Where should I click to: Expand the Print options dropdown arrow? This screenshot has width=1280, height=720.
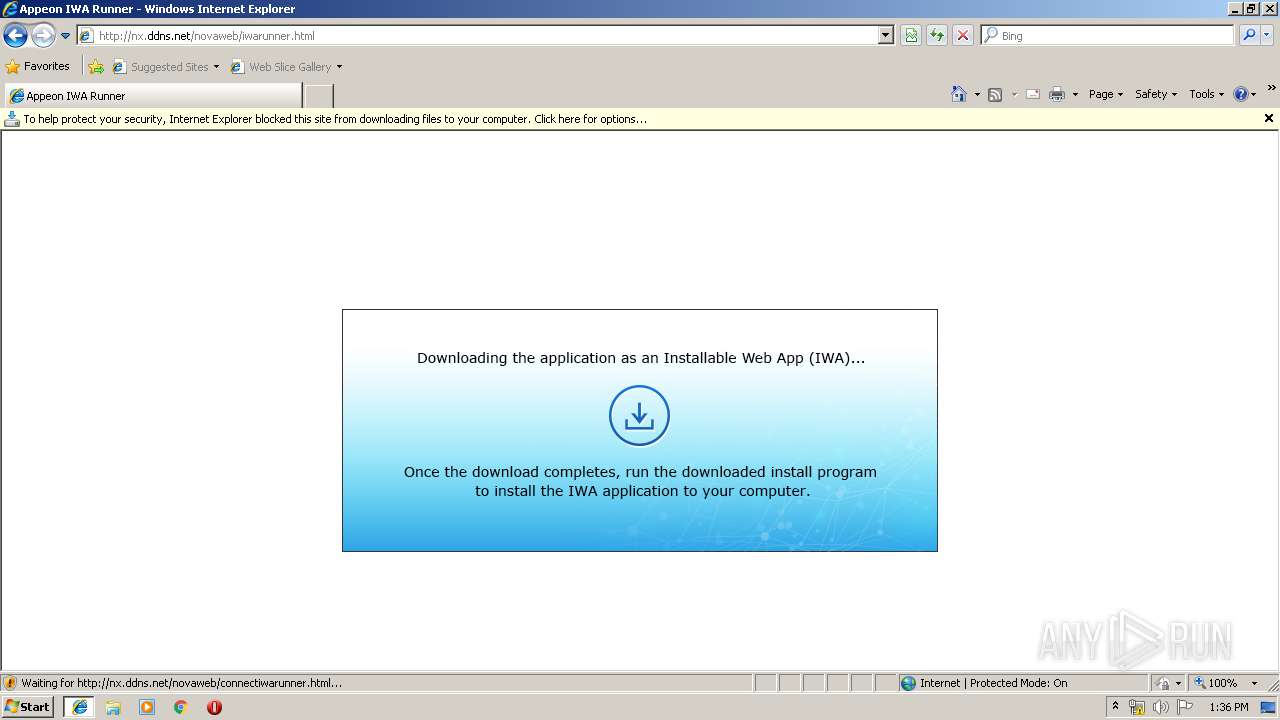point(1075,94)
